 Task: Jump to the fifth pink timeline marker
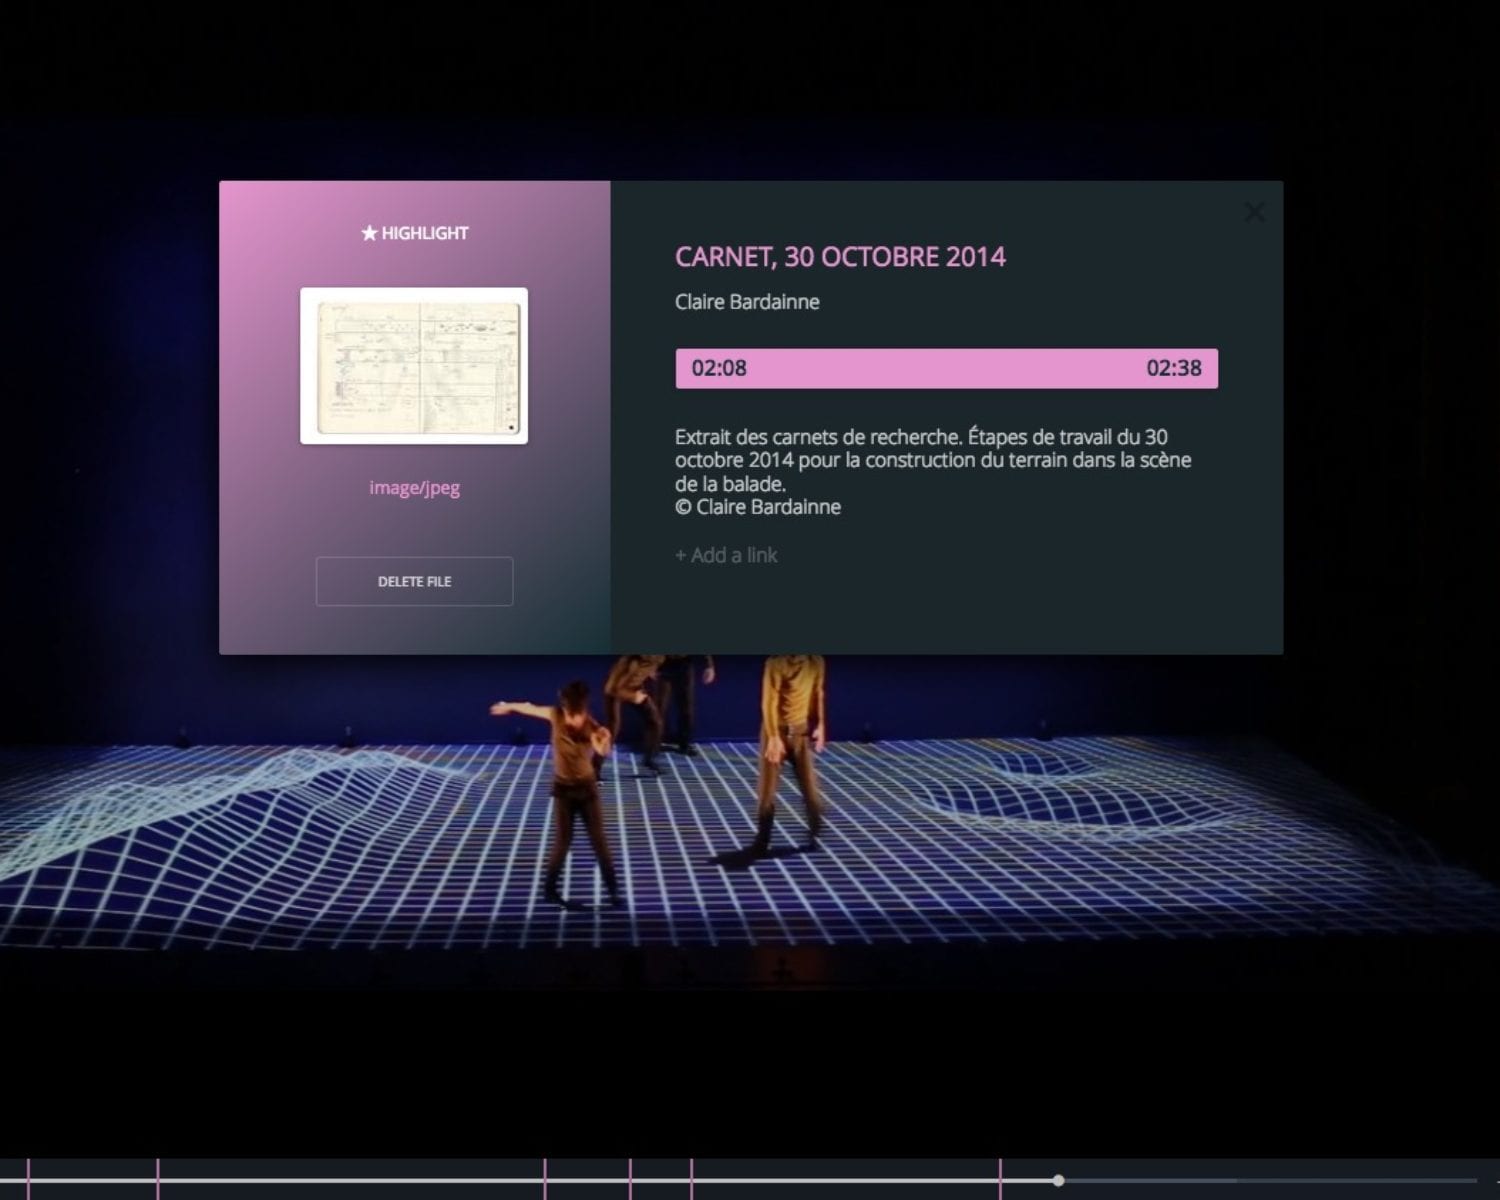point(692,1179)
